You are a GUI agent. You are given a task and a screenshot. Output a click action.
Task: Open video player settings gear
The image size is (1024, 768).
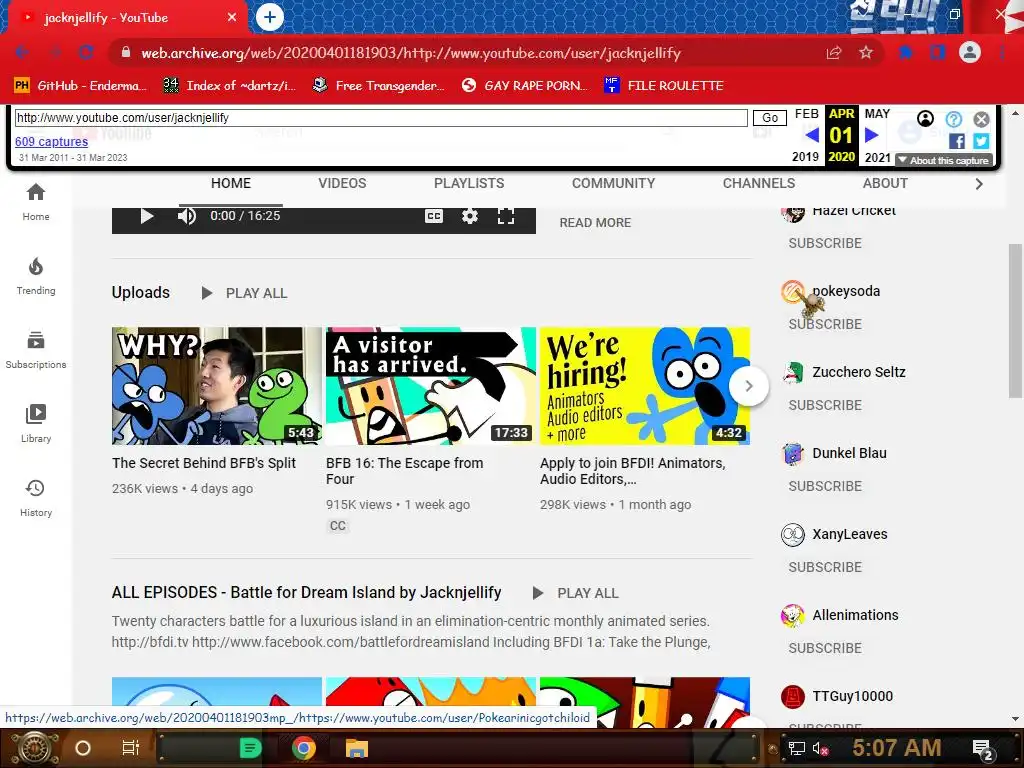click(x=470, y=216)
